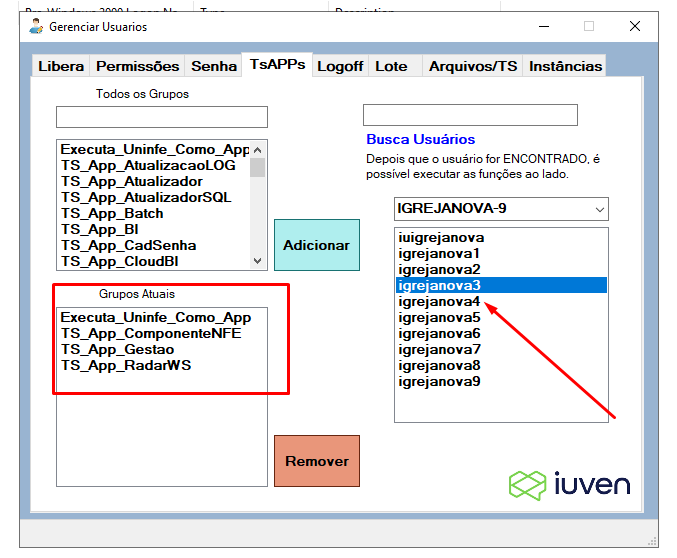Screen dimensions: 677x558
Task: Select TS_App_CadSenha group
Action: (155, 245)
